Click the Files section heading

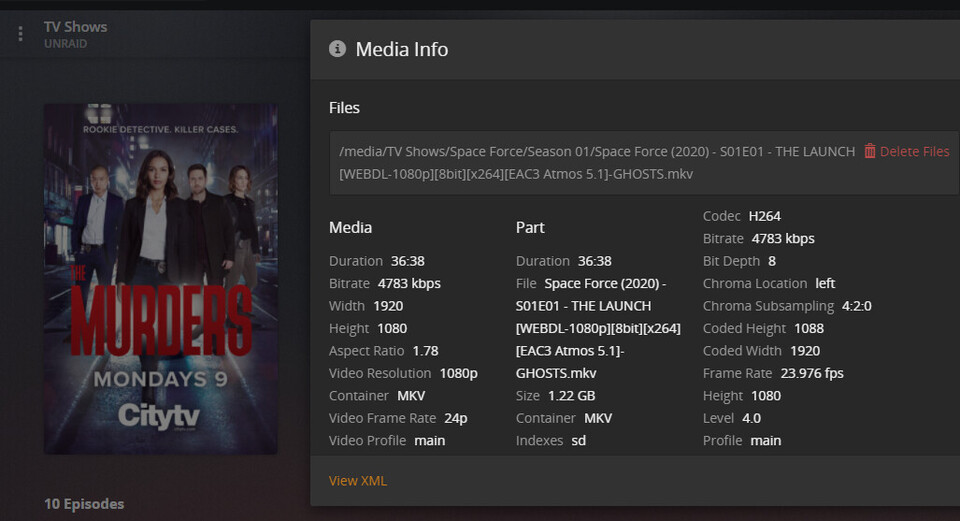tap(344, 107)
